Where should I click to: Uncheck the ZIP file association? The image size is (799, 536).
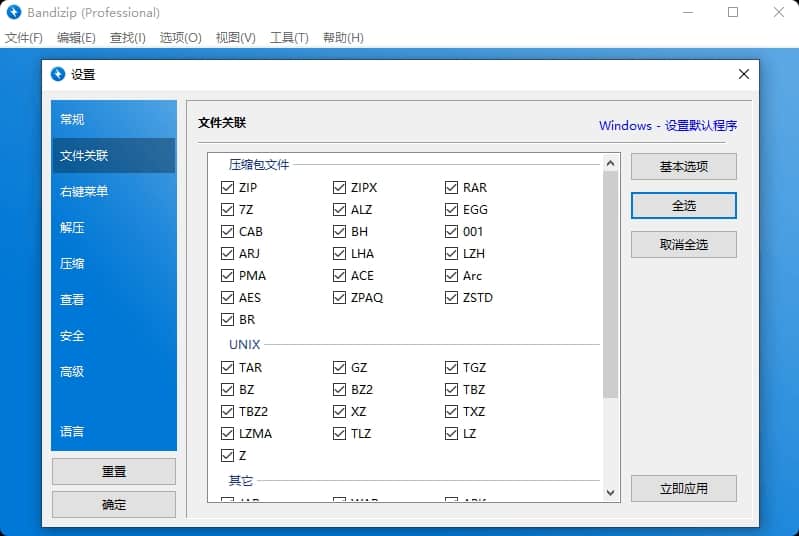(x=227, y=187)
